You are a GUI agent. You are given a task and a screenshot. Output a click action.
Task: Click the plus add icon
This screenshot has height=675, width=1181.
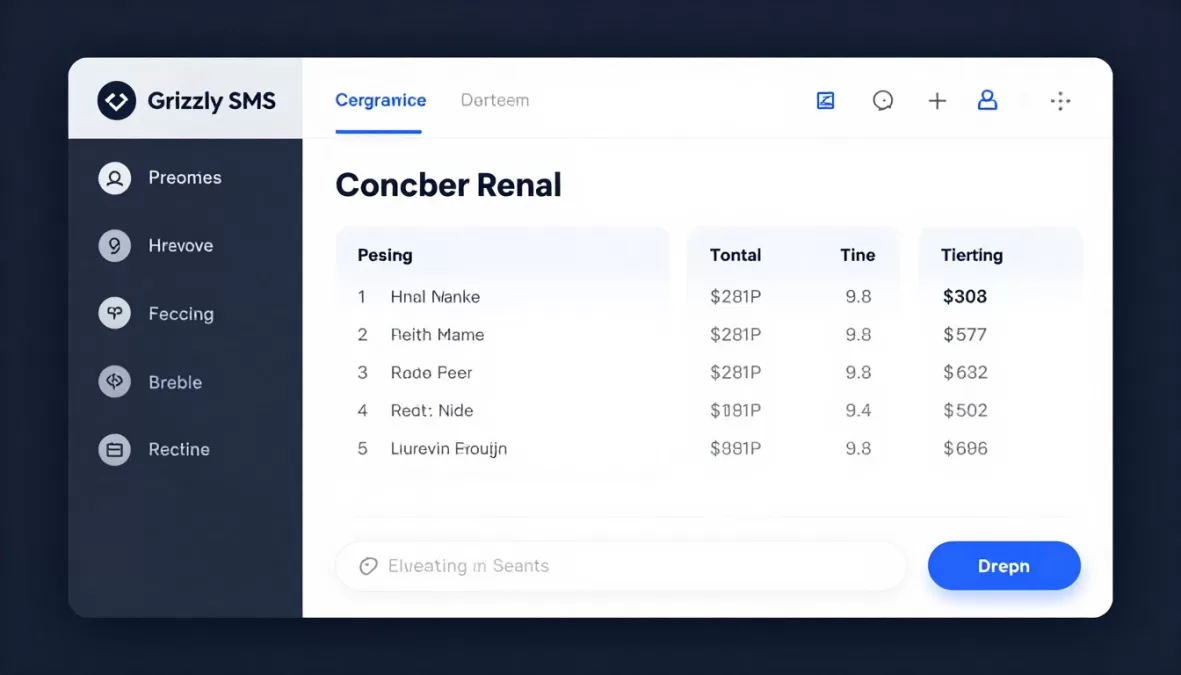coord(937,101)
